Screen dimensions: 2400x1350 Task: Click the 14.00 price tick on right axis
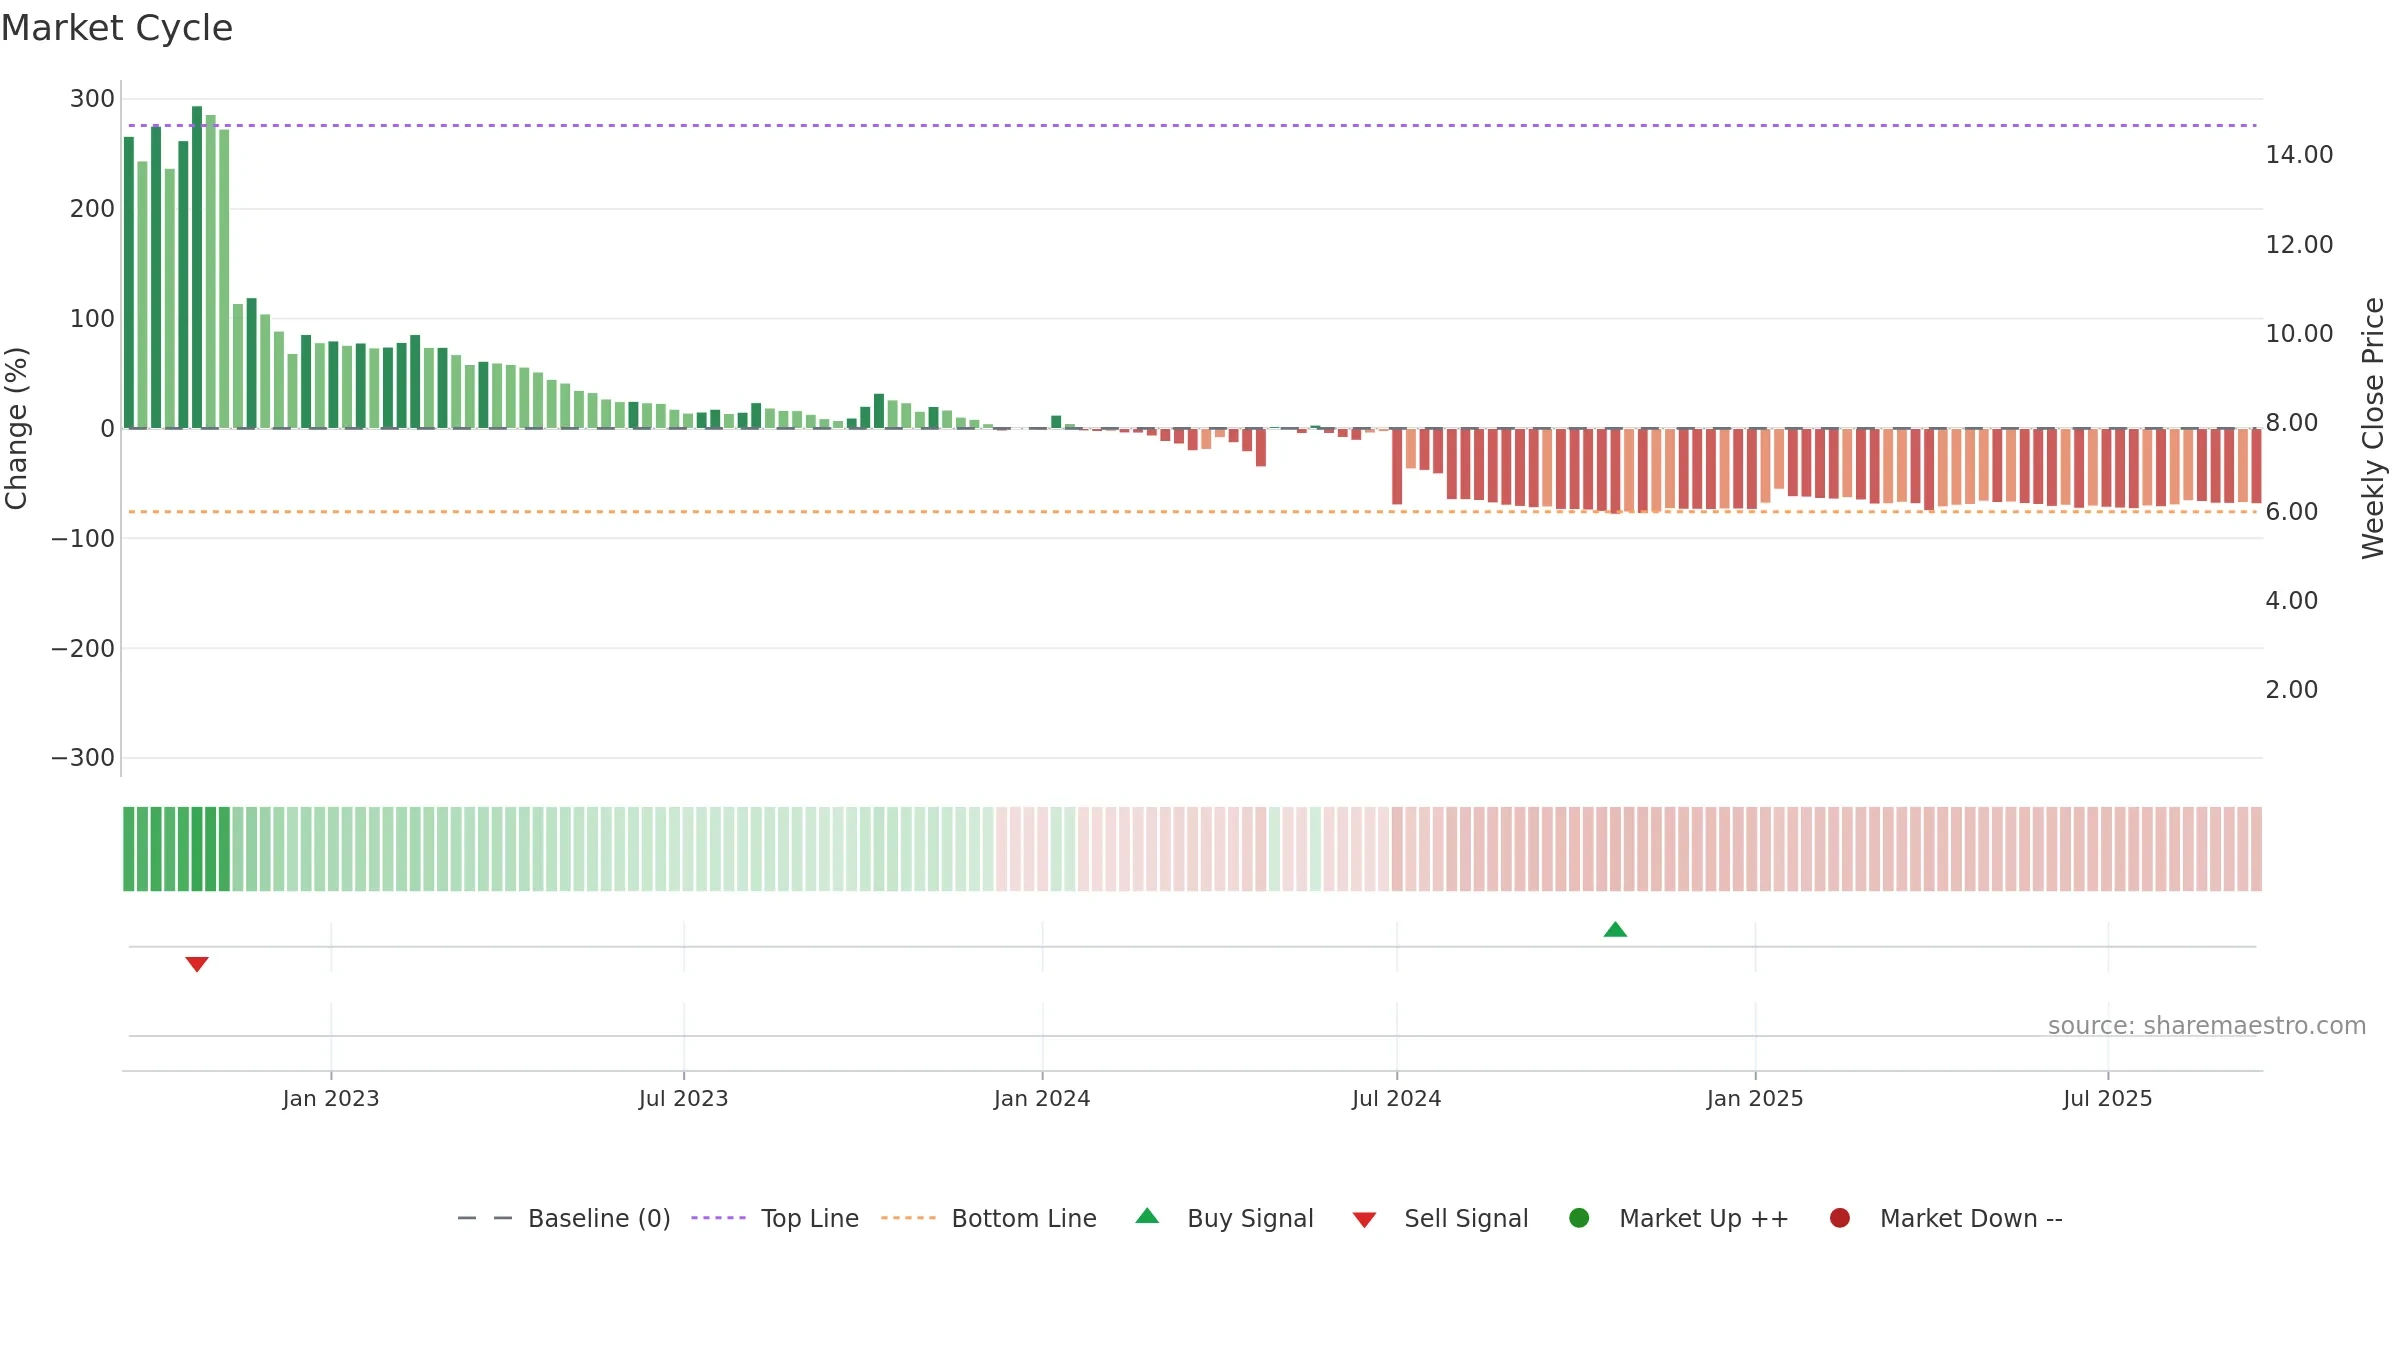pyautogui.click(x=2299, y=155)
